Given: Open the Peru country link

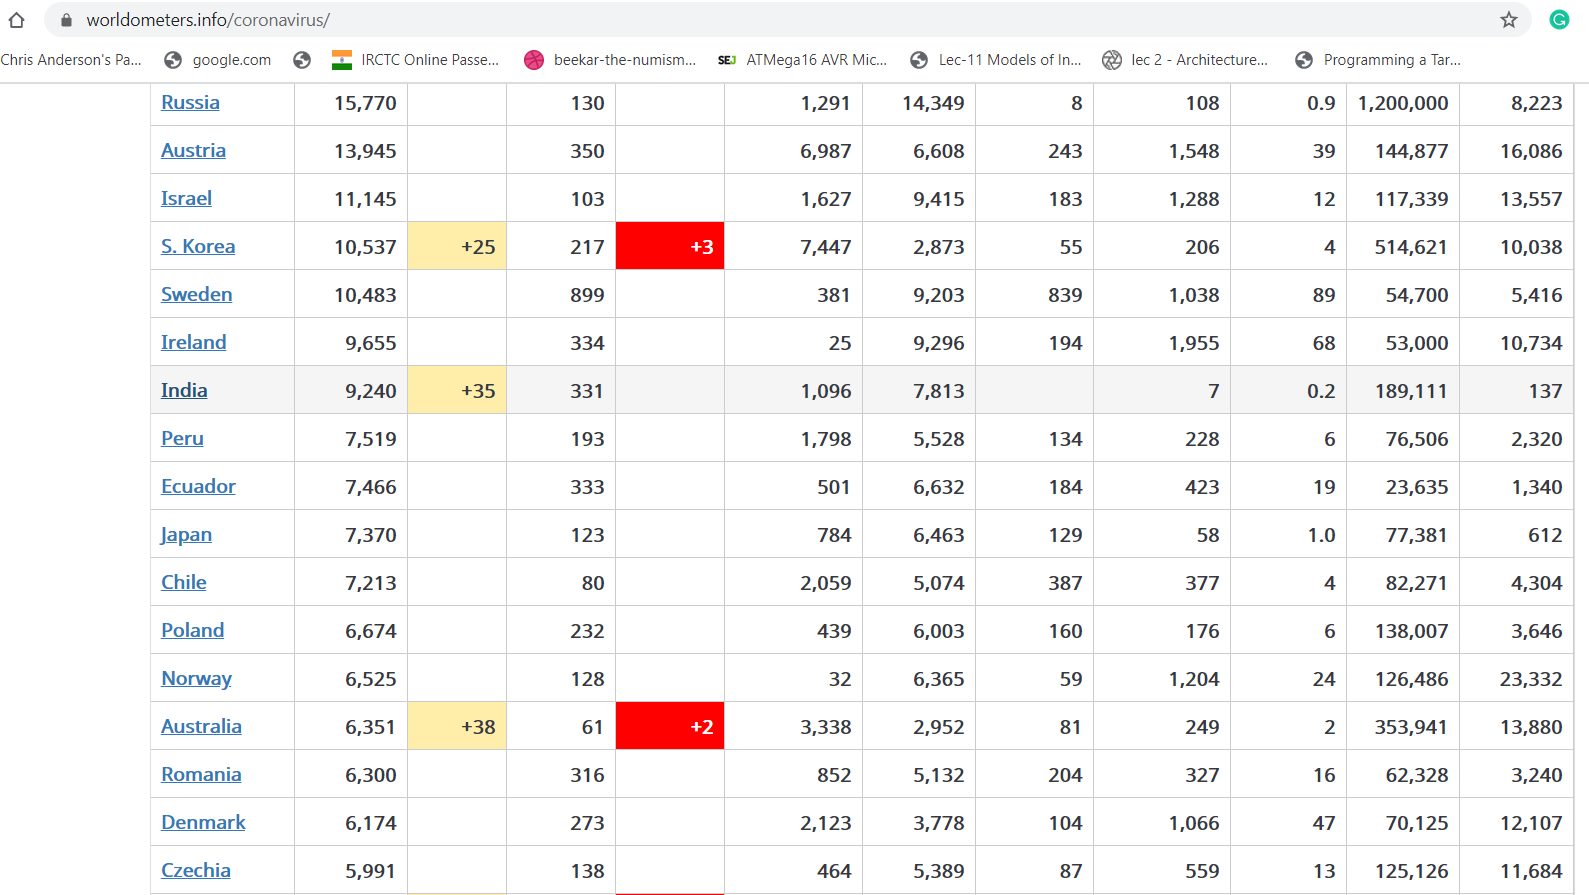Looking at the screenshot, I should (182, 438).
